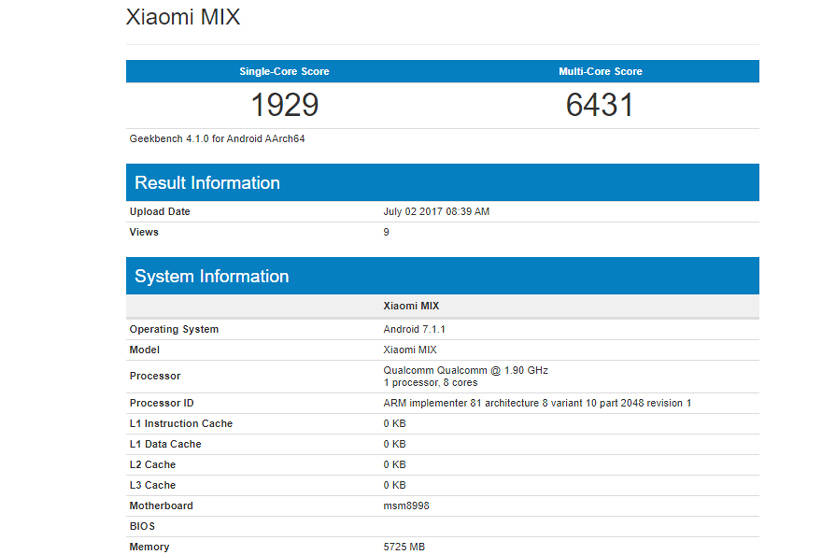Click the 0 KB value for L2 Cache
The width and height of the screenshot is (840, 560).
(395, 465)
